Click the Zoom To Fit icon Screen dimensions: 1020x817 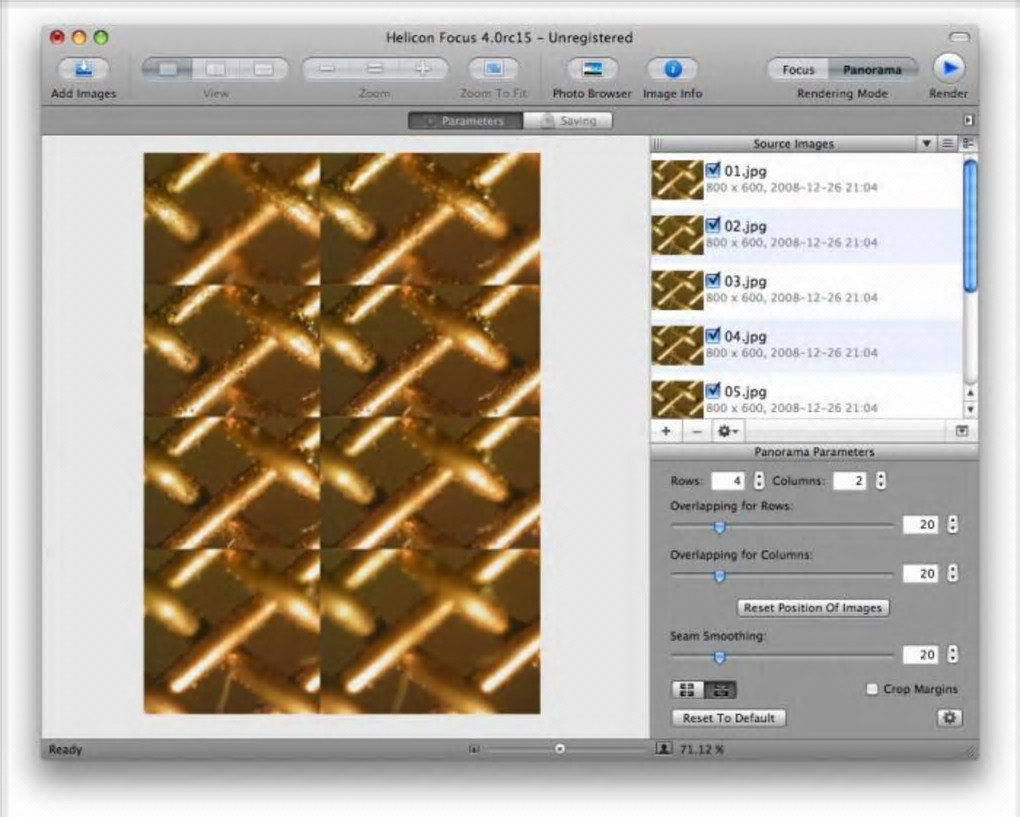coord(493,70)
